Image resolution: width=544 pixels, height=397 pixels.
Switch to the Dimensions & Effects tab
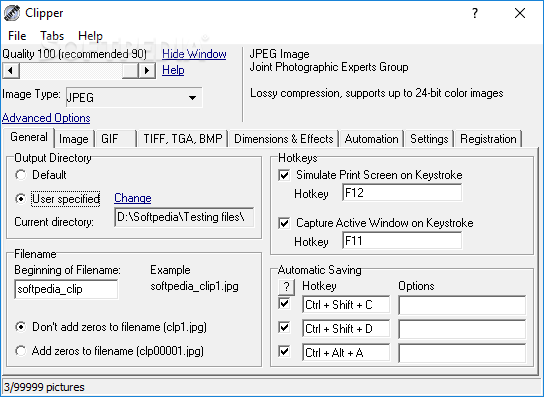pos(283,139)
